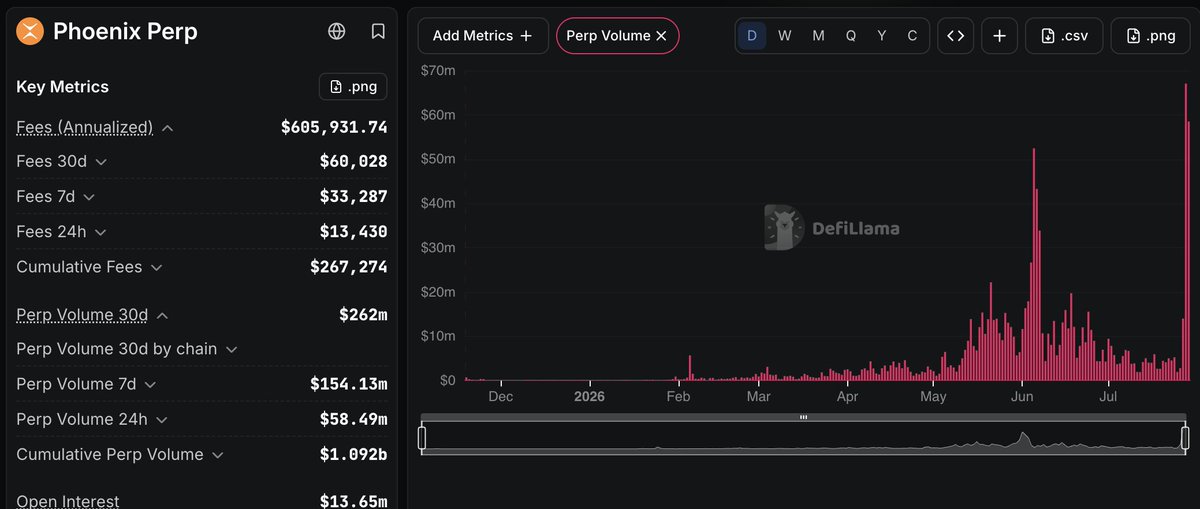The image size is (1200, 509).
Task: Click the $267,274 cumulative fees value
Action: click(x=349, y=268)
